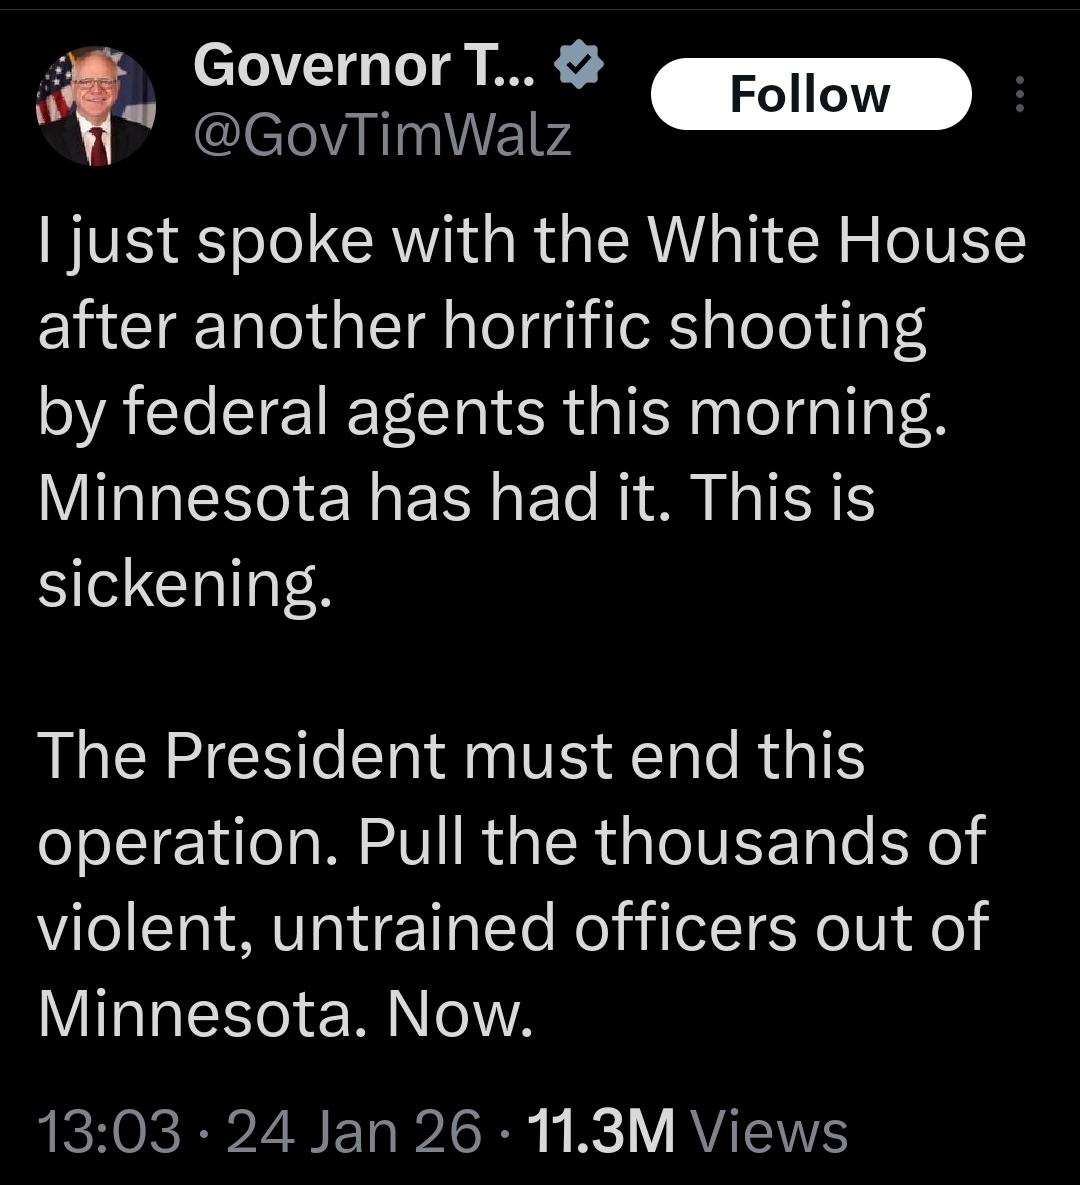
Task: Click the word "sickening."
Action: [x=184, y=584]
